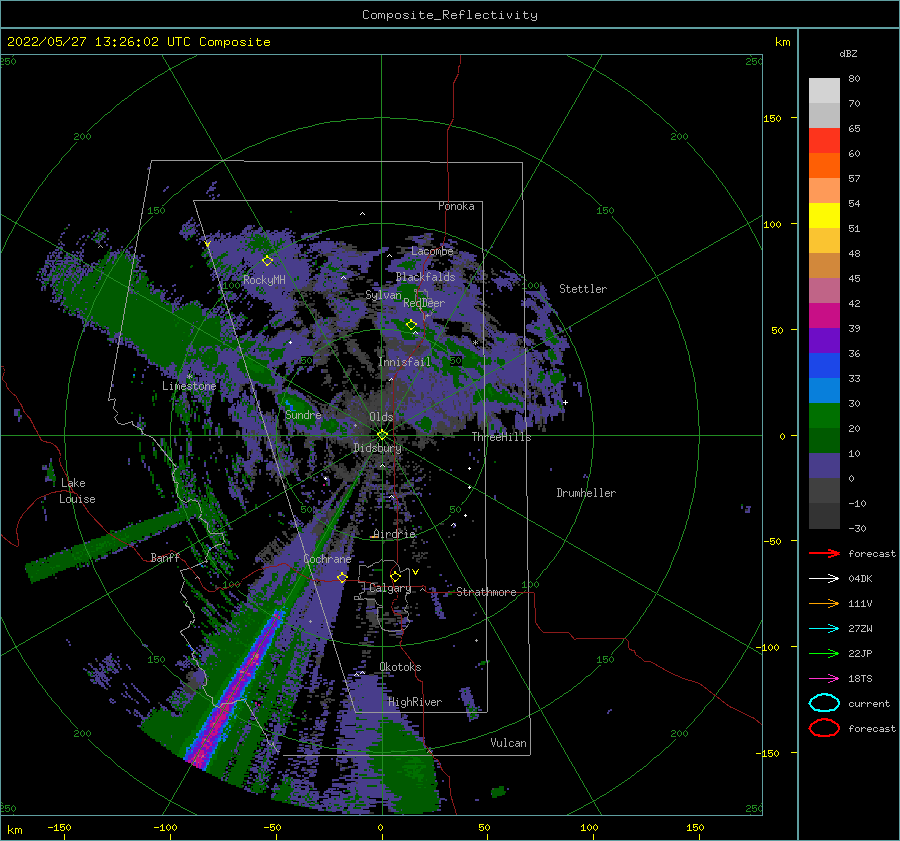
Task: Click the Limestone label
Action: pos(189,386)
